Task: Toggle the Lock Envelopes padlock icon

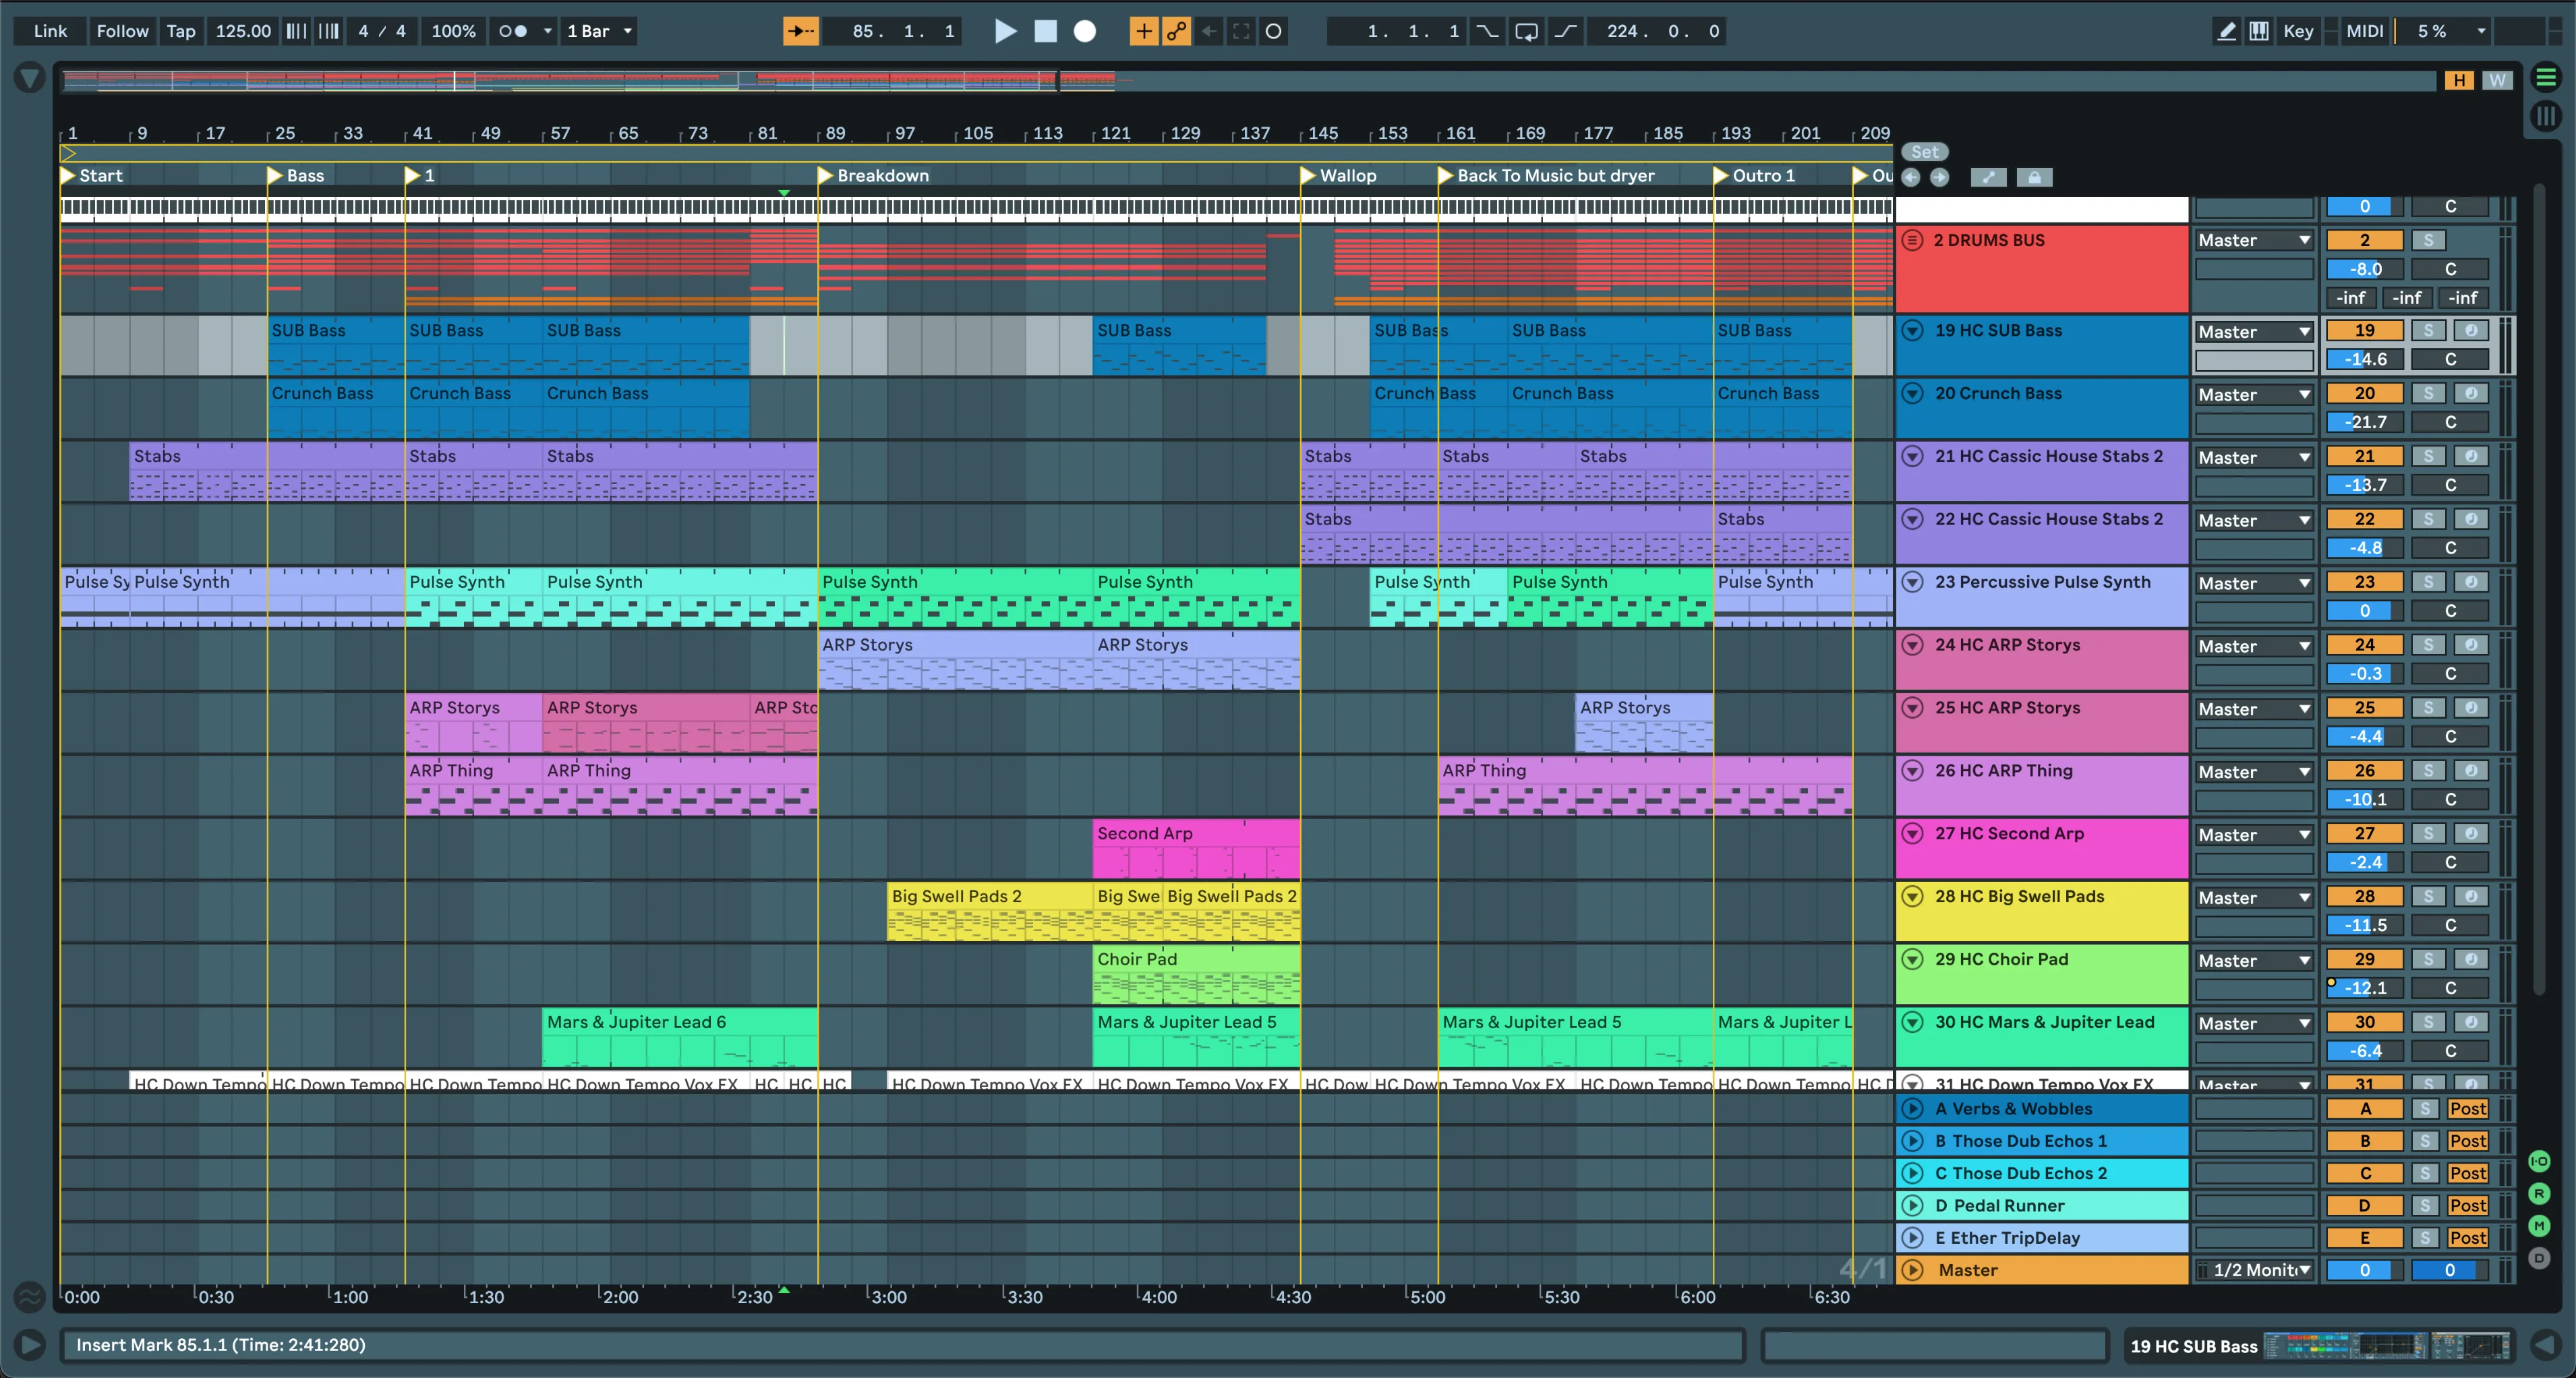Action: tap(2034, 177)
